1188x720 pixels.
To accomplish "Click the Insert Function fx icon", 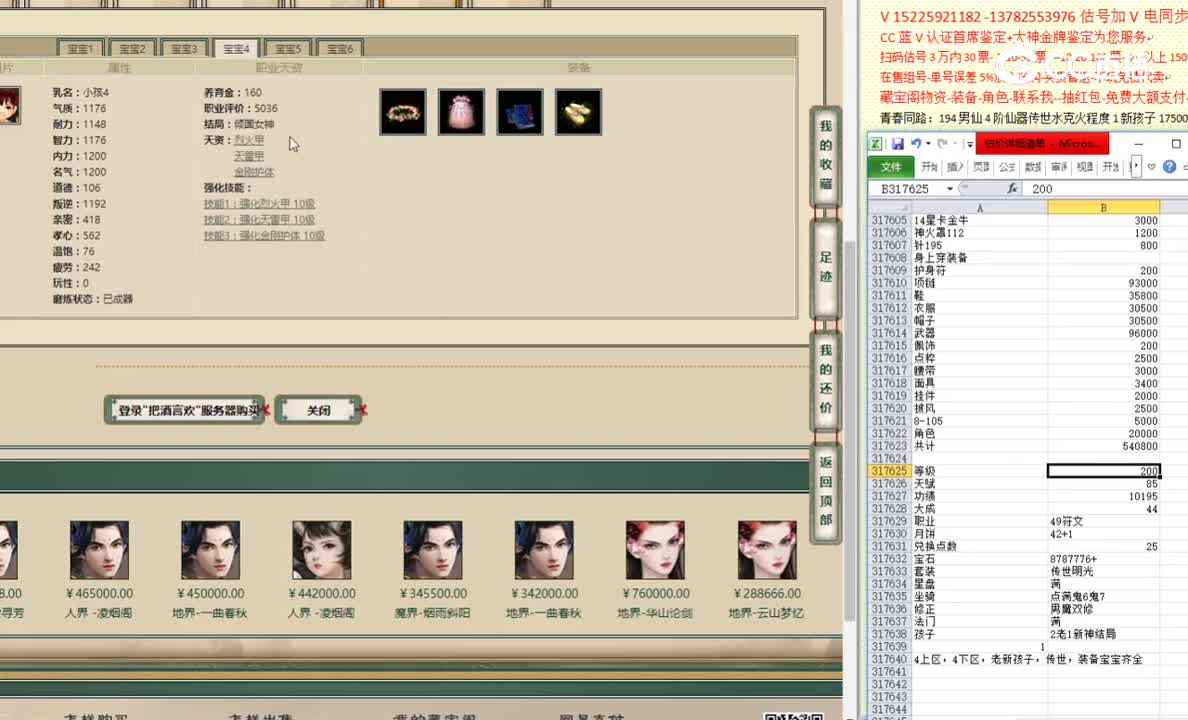I will [1011, 188].
